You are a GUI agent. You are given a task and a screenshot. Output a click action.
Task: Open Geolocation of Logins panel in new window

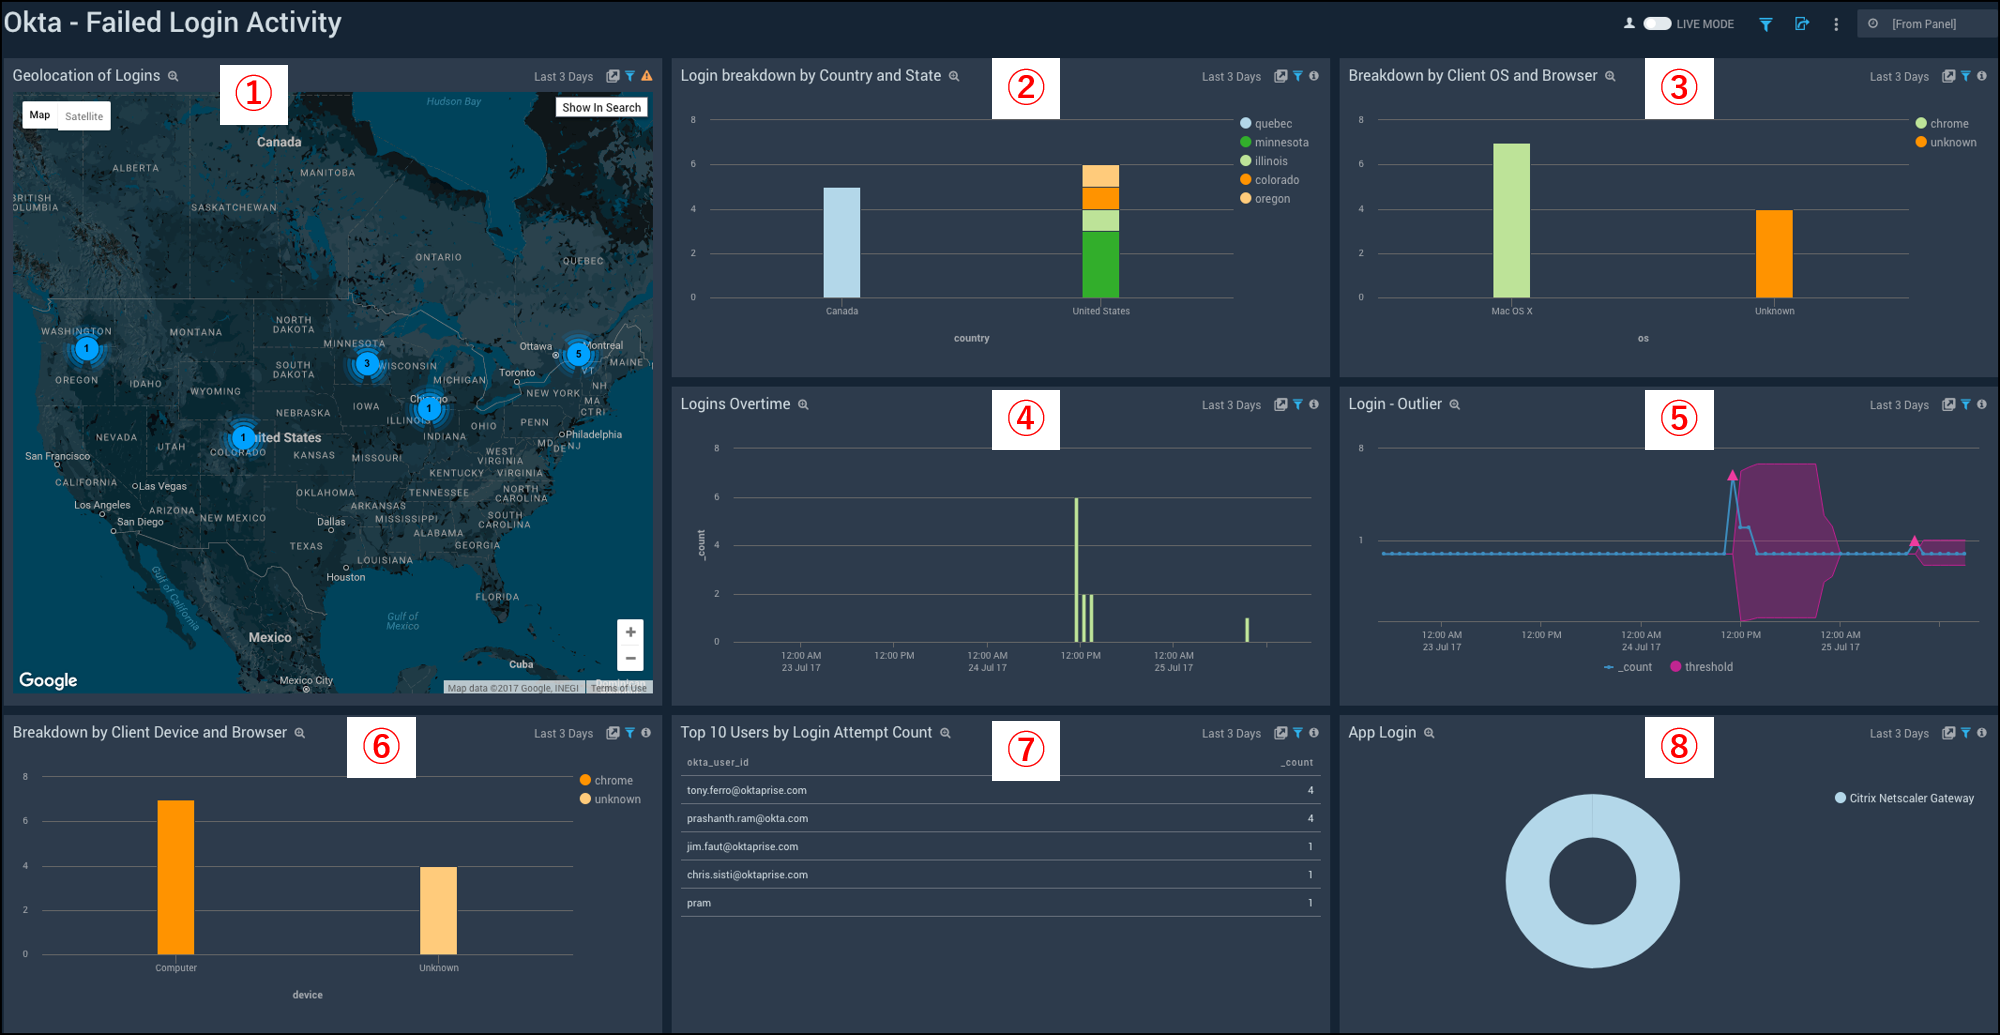[x=613, y=76]
